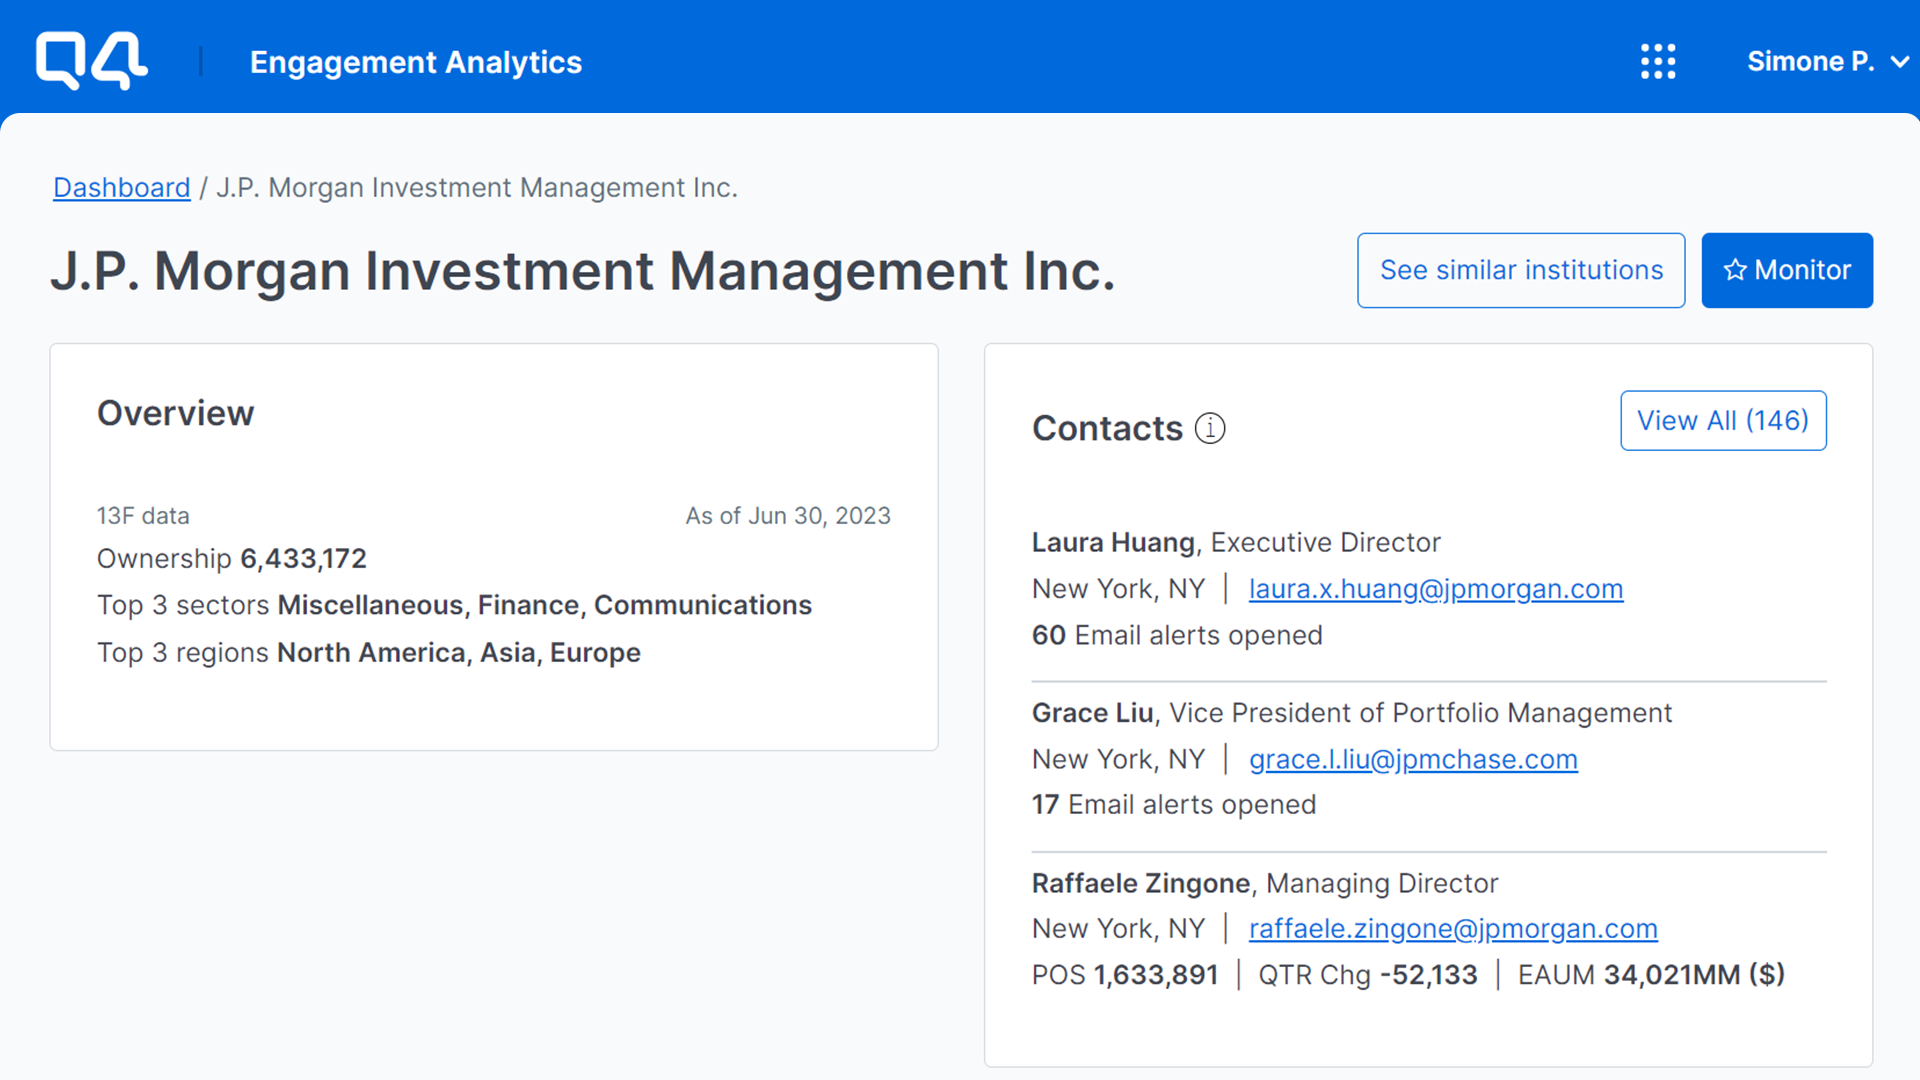Select the Grace Liu contact name

pyautogui.click(x=1092, y=713)
